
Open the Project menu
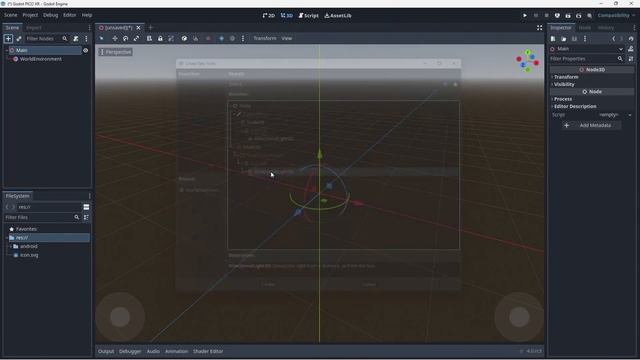pos(30,15)
